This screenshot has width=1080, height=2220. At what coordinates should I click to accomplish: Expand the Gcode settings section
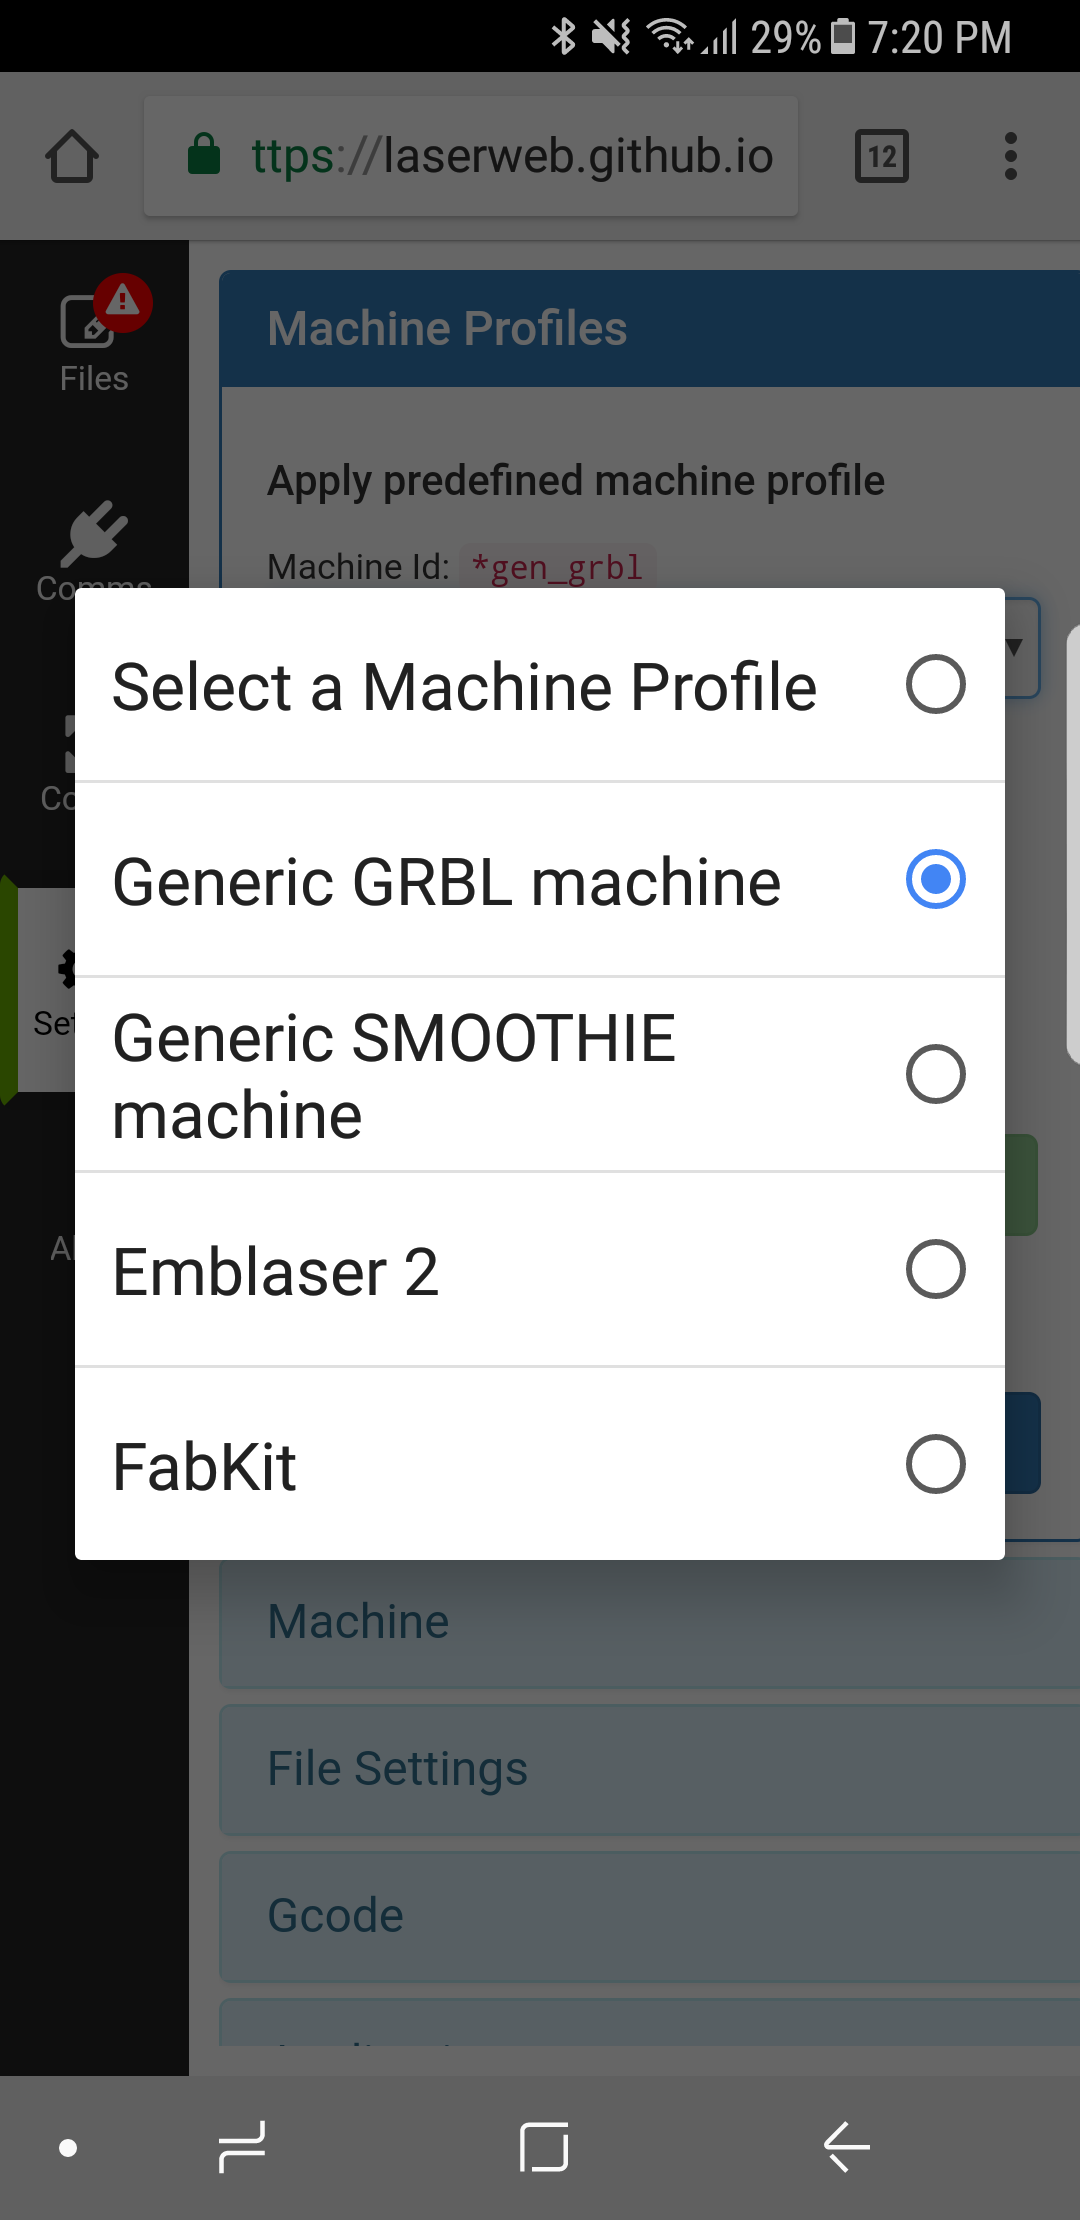[x=650, y=1917]
